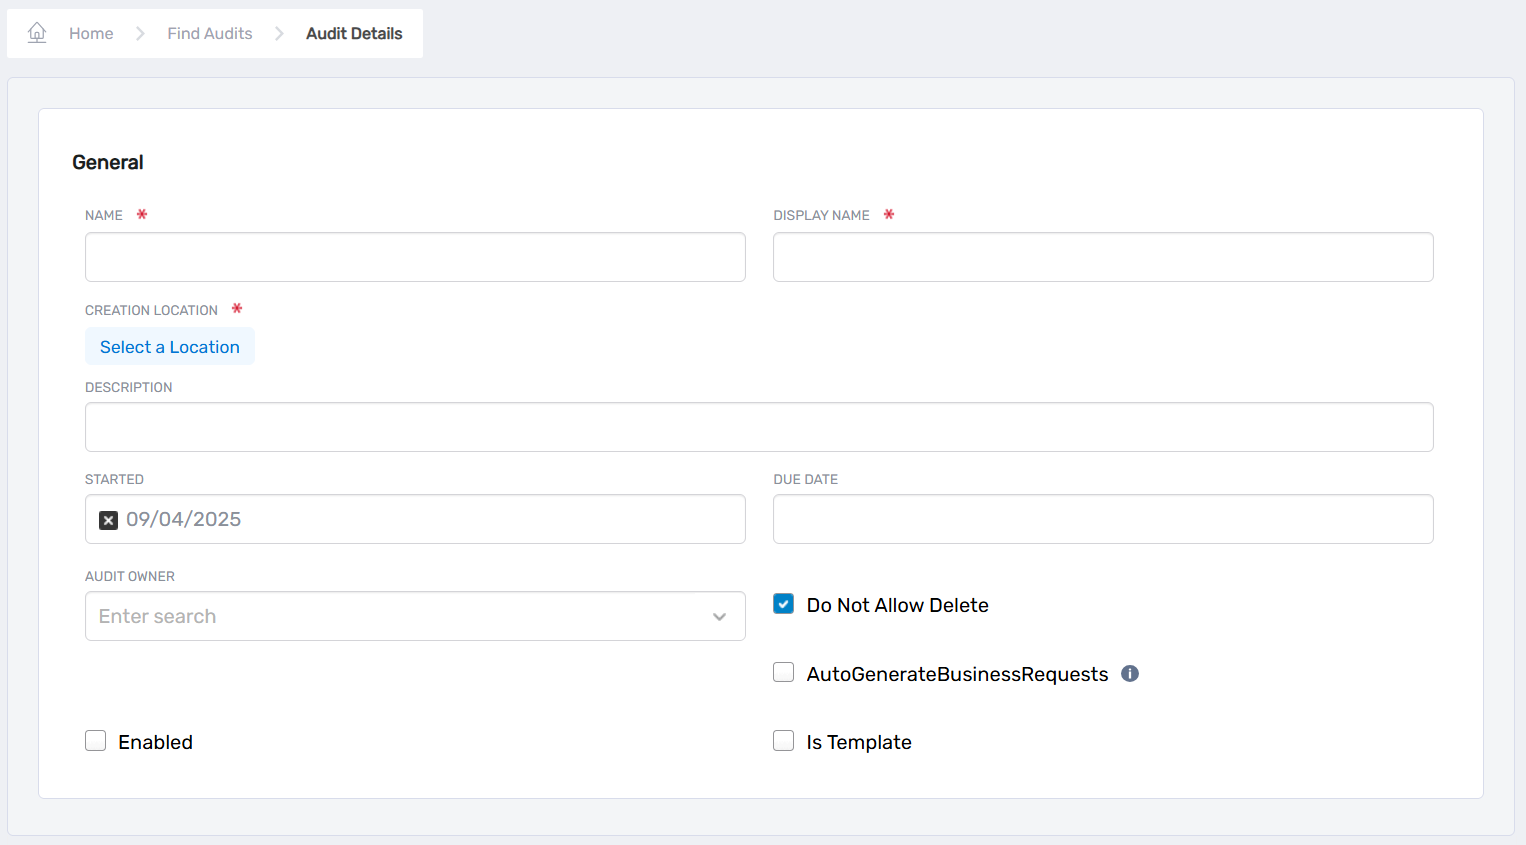This screenshot has width=1526, height=845.
Task: Go to Home breadcrumb text link
Action: (x=91, y=34)
